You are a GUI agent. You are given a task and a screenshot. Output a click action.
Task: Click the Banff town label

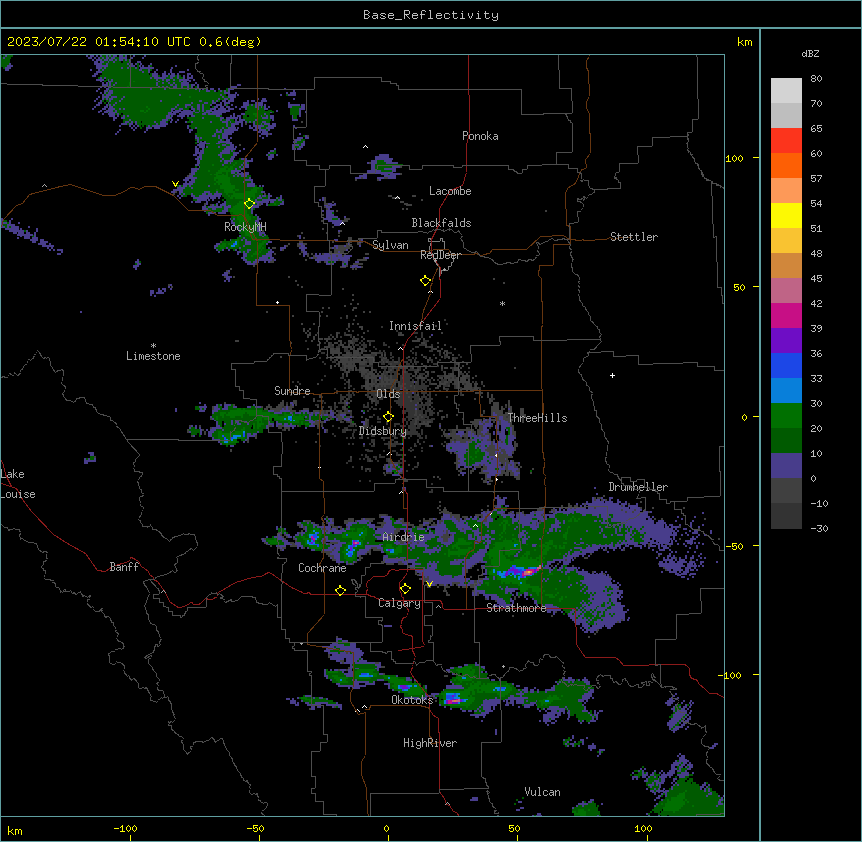[x=124, y=567]
